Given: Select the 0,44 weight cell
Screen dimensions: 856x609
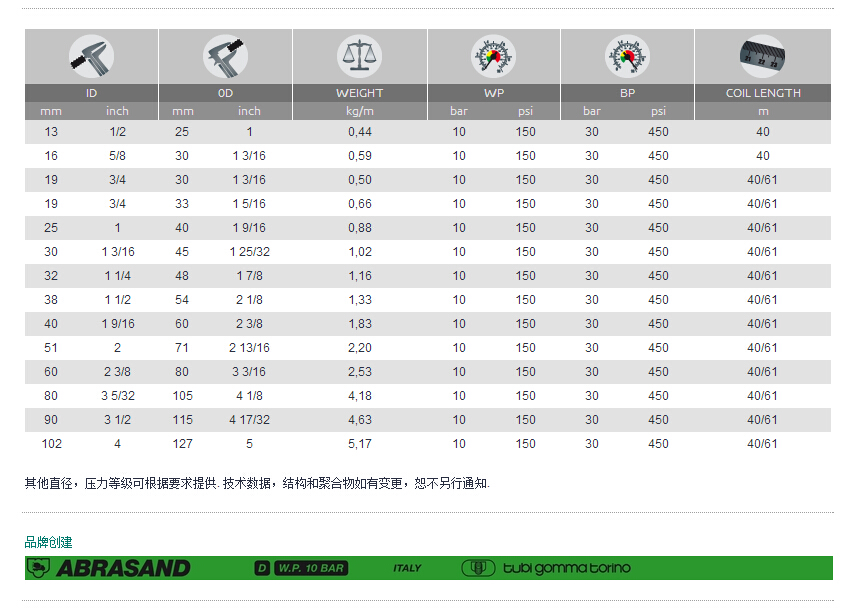Looking at the screenshot, I should coord(359,132).
